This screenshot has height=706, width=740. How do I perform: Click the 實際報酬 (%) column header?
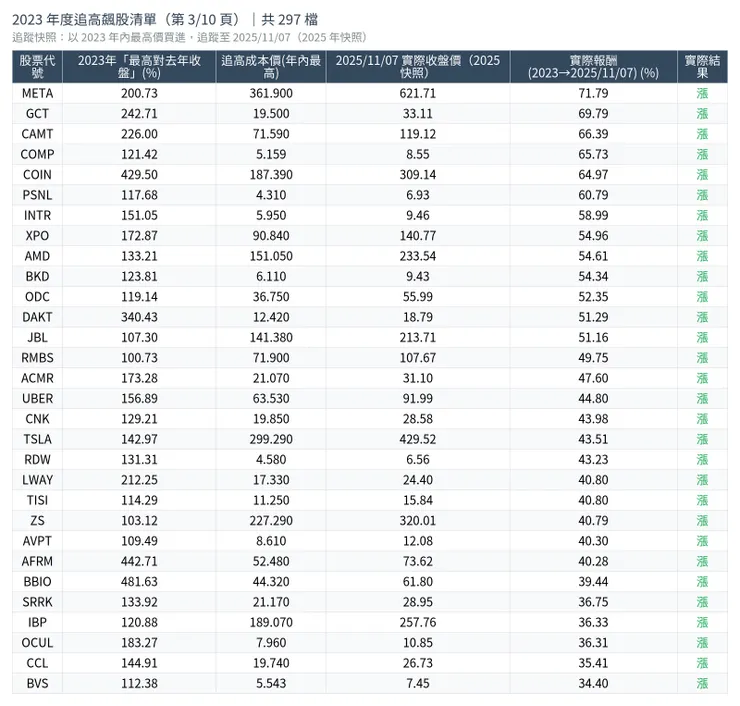593,67
